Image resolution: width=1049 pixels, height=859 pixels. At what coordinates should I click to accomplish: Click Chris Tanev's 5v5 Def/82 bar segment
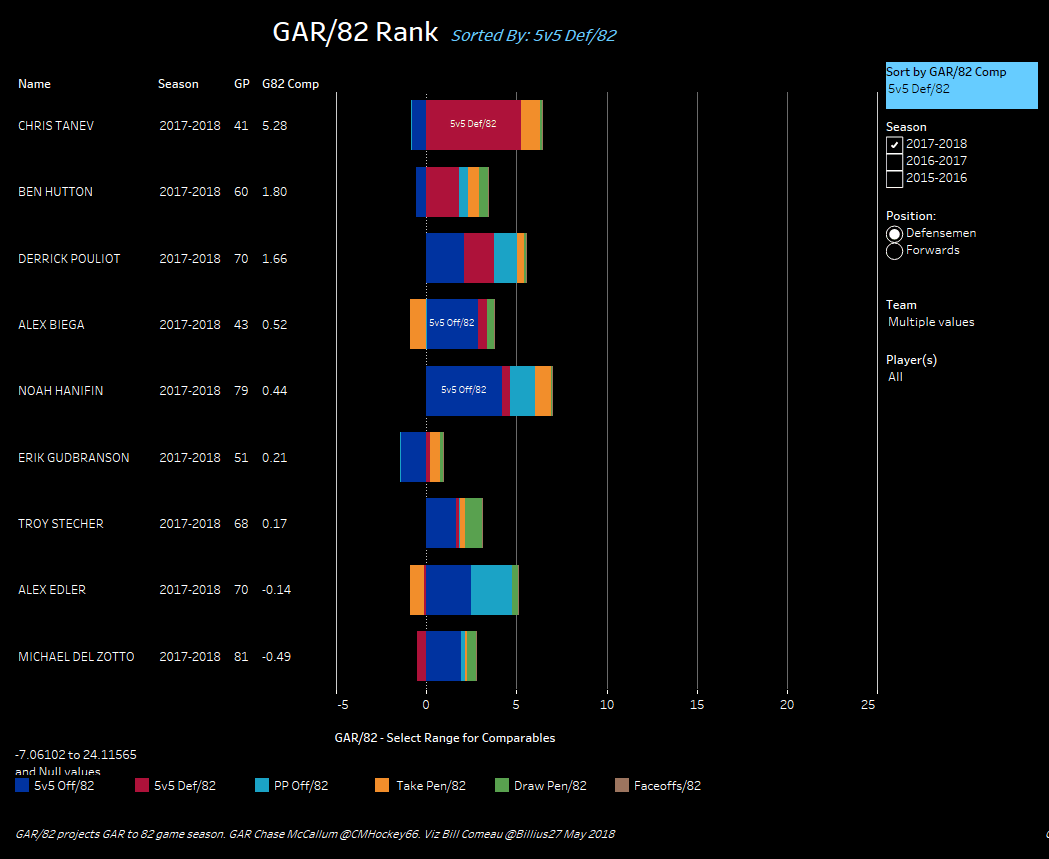point(473,125)
